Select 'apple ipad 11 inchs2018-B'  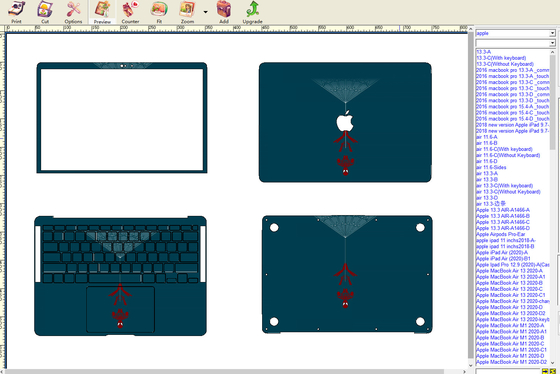click(505, 246)
